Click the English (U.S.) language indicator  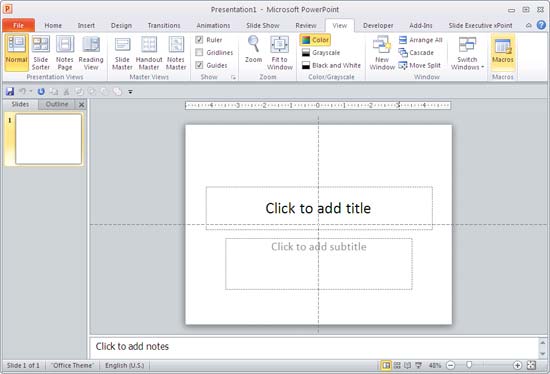pyautogui.click(x=125, y=366)
